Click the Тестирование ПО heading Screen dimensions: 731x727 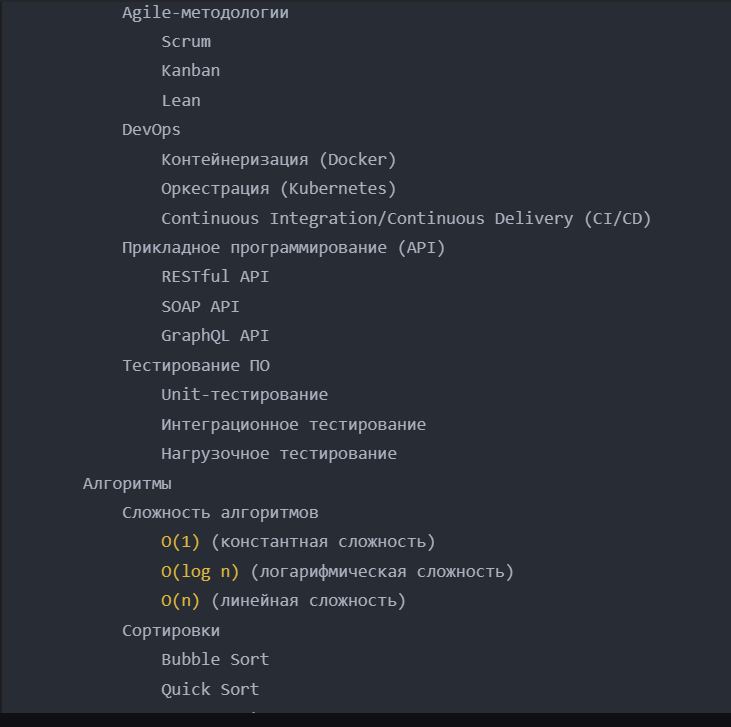point(196,366)
